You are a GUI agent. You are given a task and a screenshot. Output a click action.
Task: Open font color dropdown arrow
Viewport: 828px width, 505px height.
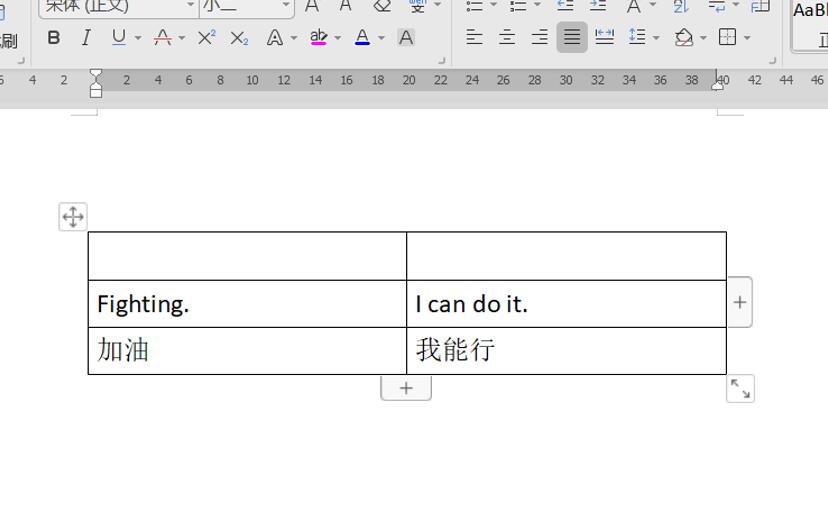(x=381, y=38)
